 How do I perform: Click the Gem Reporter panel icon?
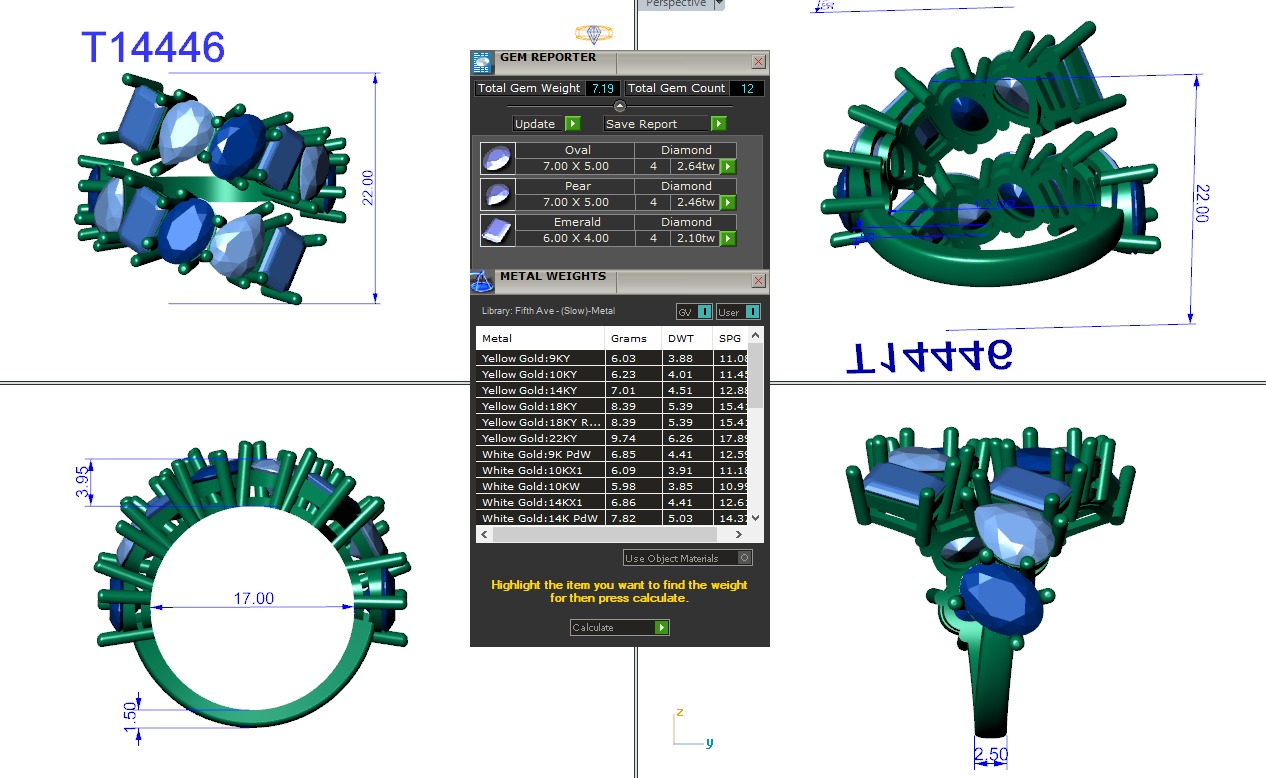(482, 62)
